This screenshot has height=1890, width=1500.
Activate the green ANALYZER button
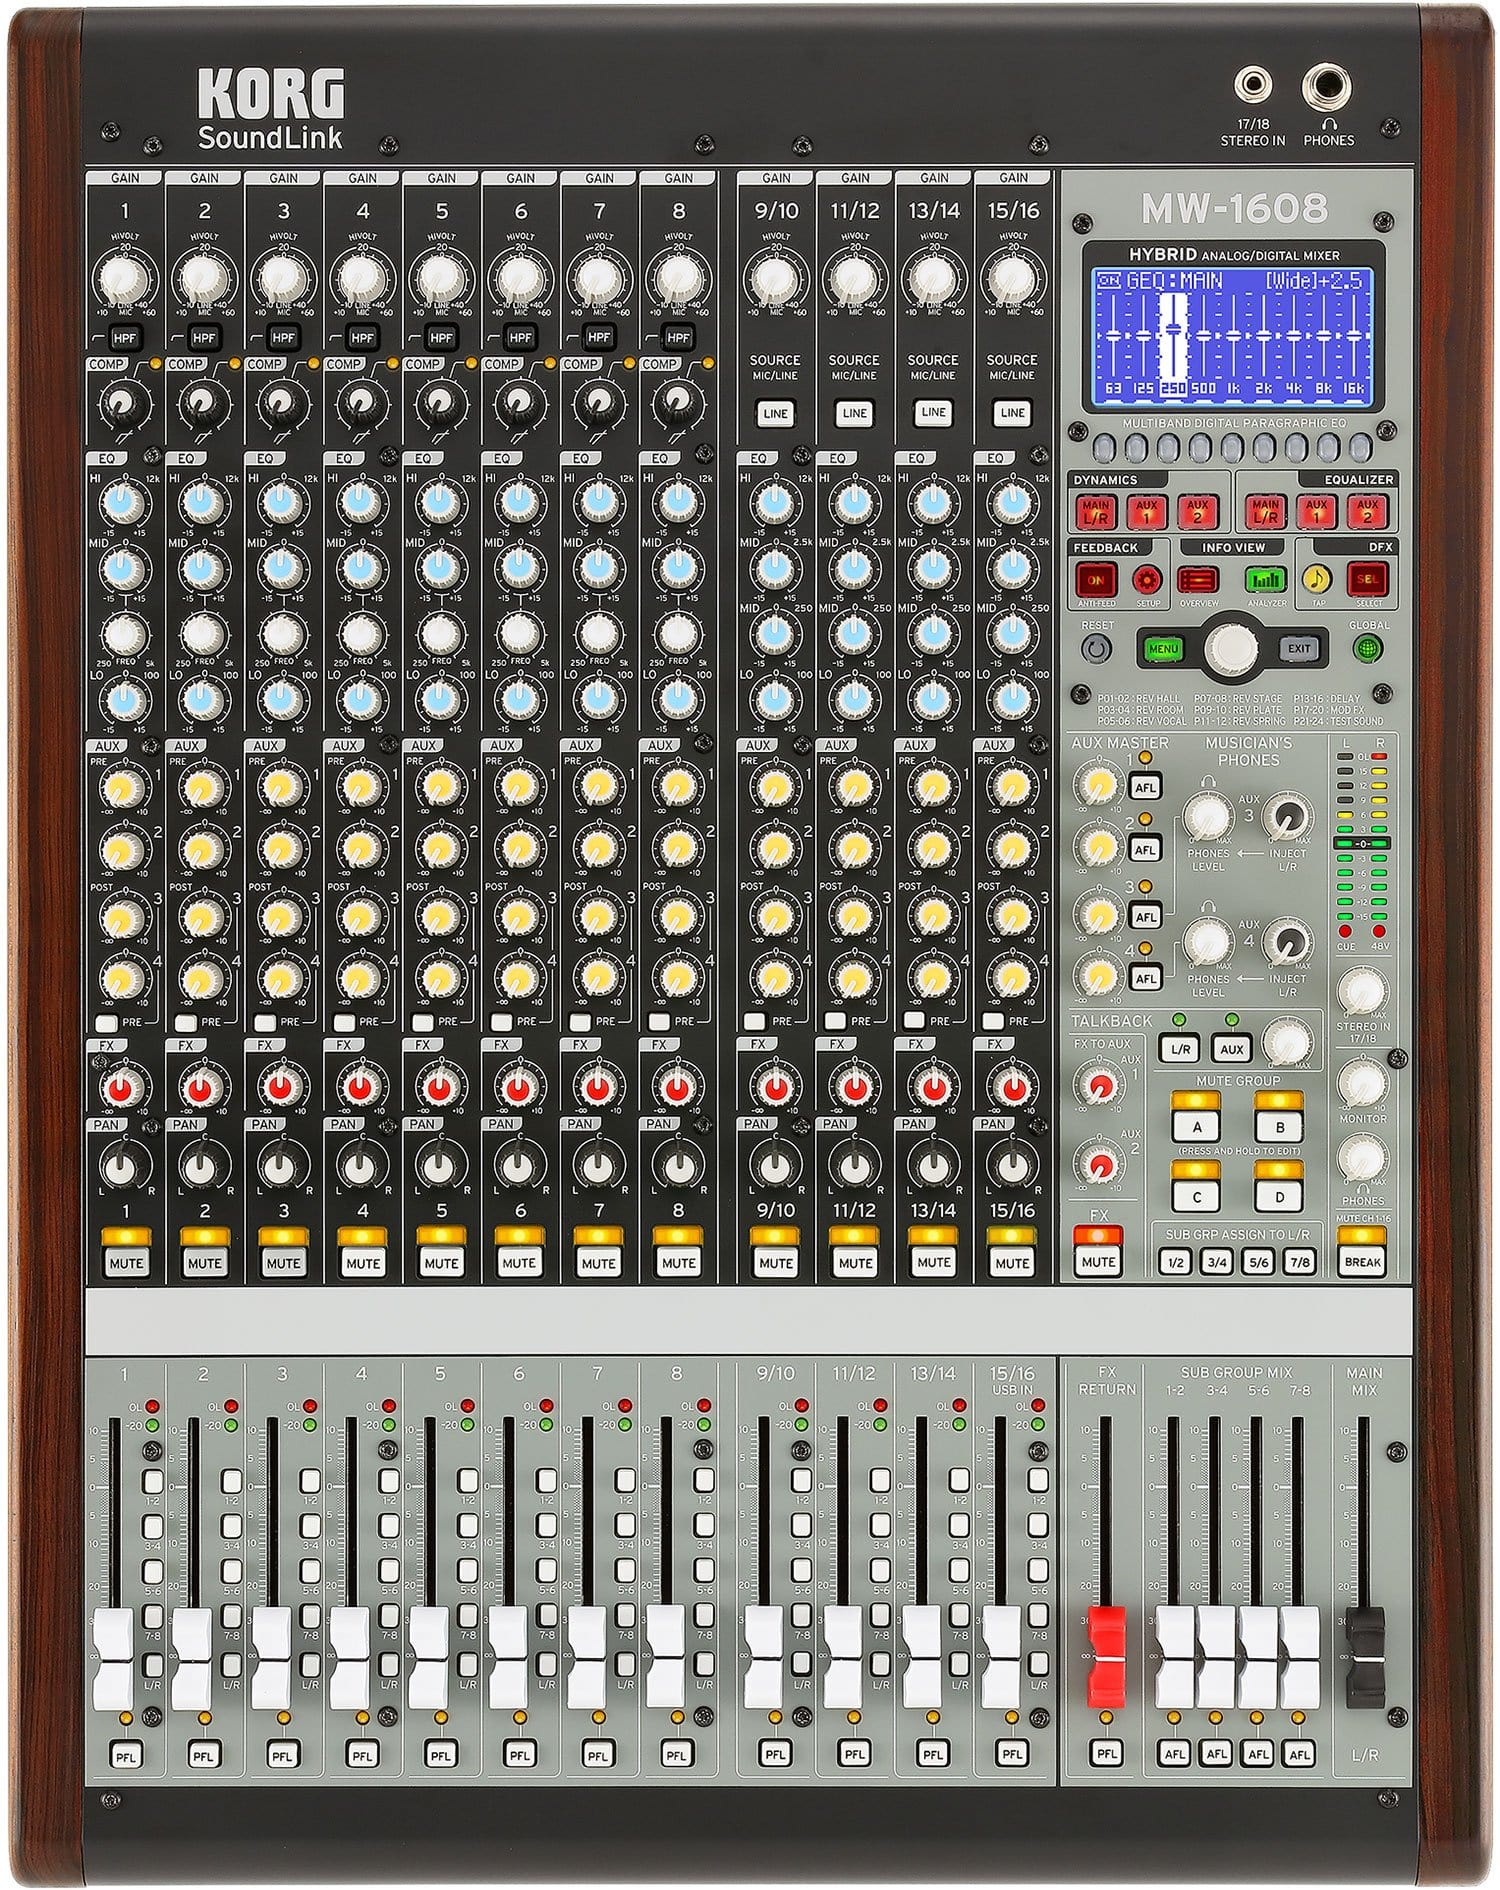1265,579
